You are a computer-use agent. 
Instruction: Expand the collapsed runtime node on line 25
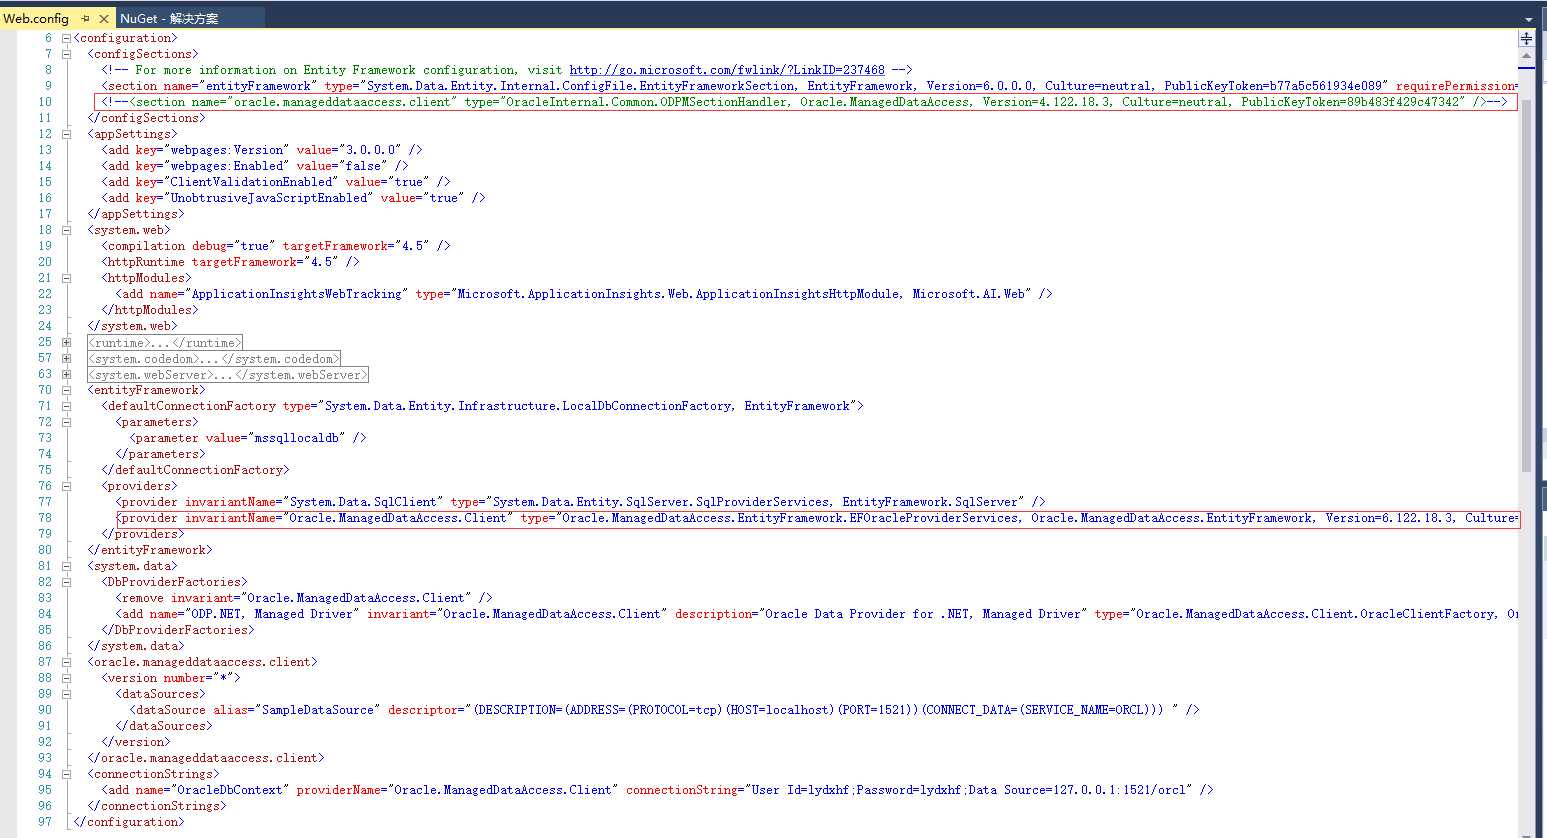click(66, 342)
